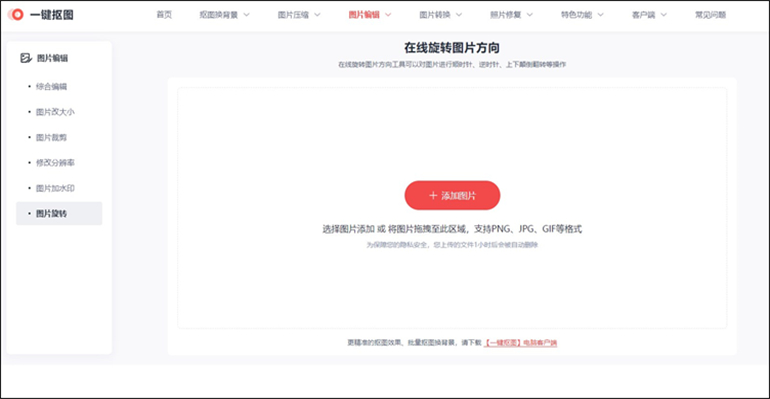
Task: Expand the 图片压缩 dropdown chevron
Action: tap(317, 15)
